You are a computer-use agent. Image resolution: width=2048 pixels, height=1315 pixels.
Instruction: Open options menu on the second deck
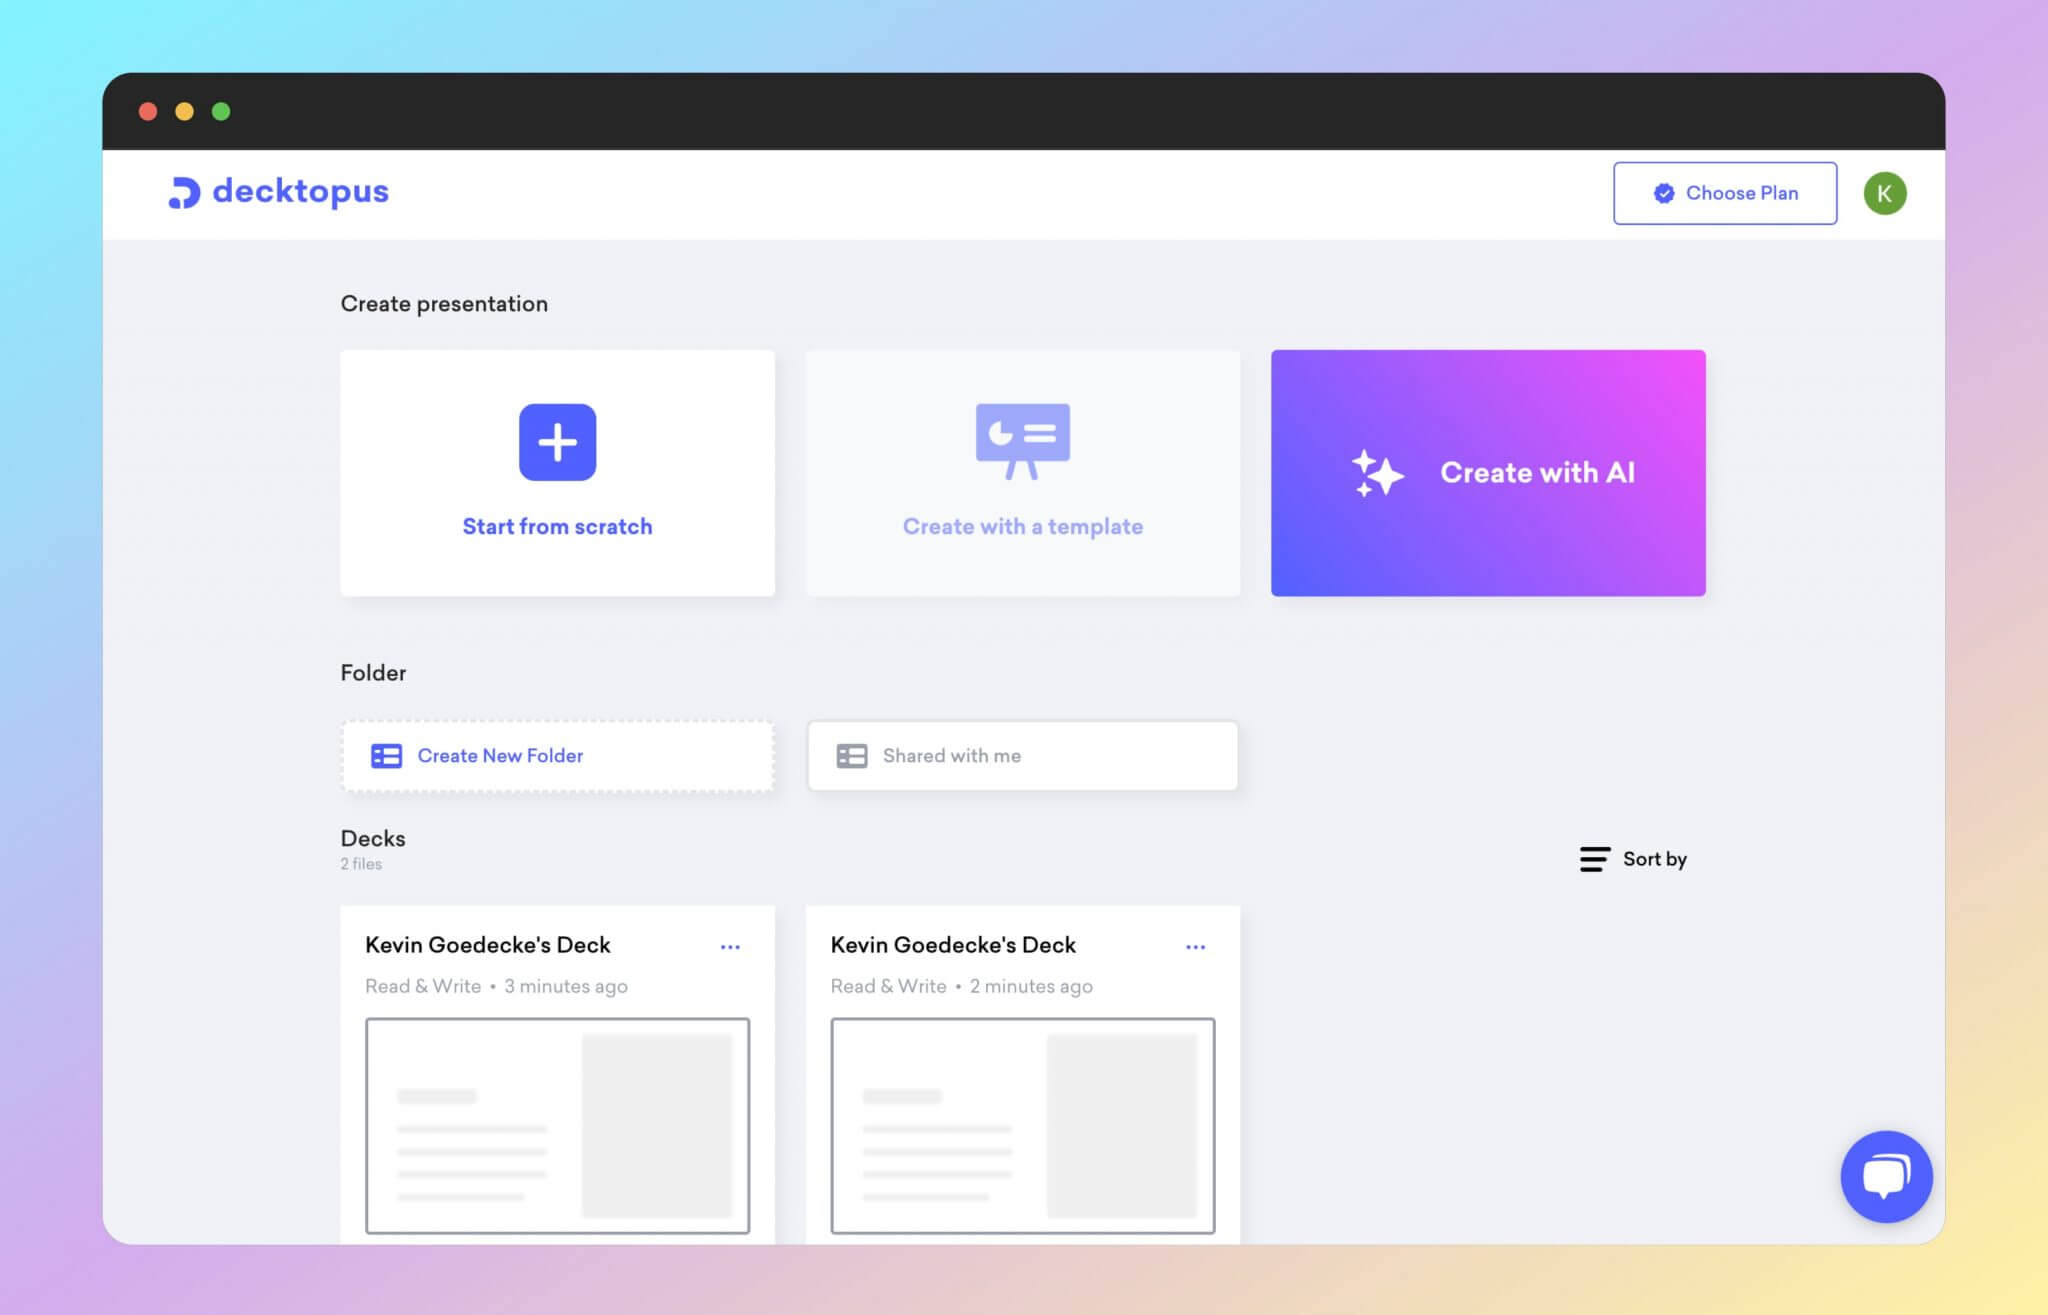tap(1196, 946)
